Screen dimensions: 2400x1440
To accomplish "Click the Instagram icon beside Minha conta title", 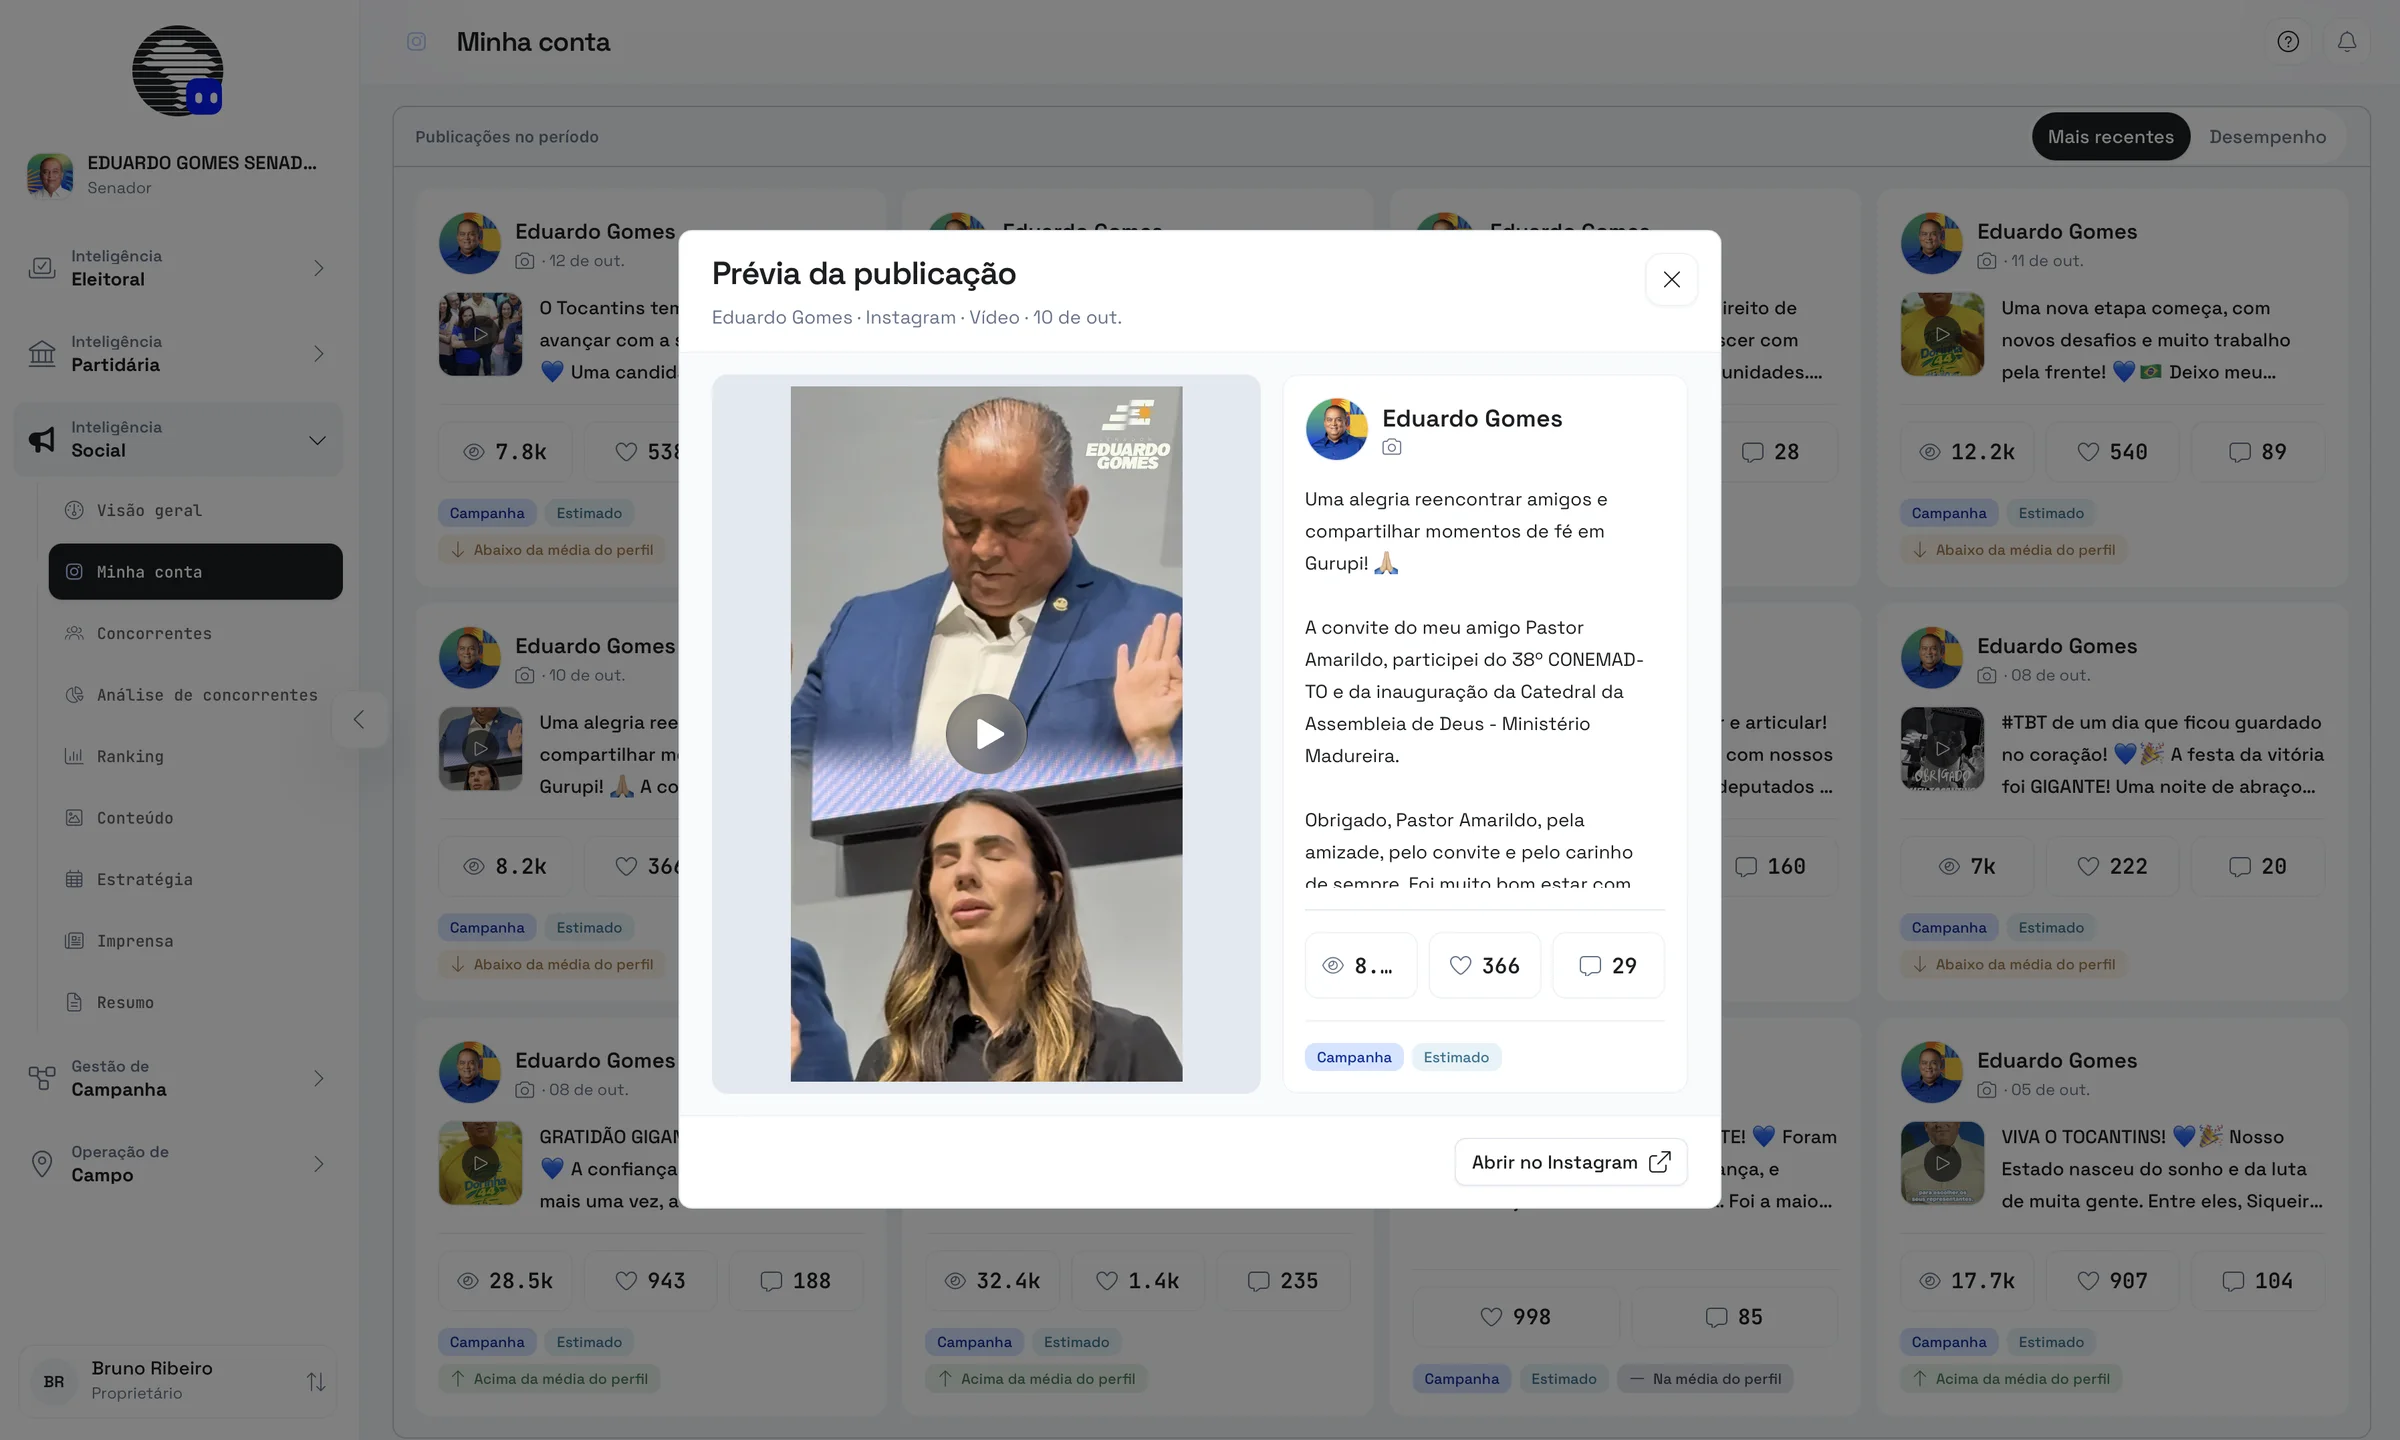I will point(416,42).
